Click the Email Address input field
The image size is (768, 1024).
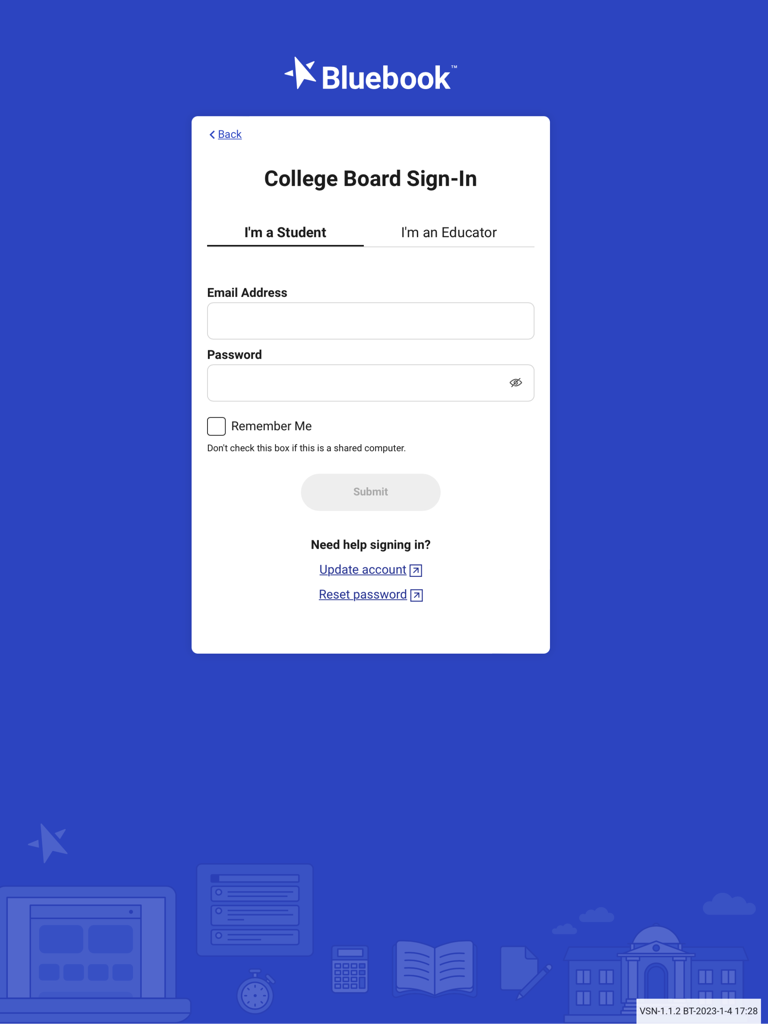coord(370,320)
